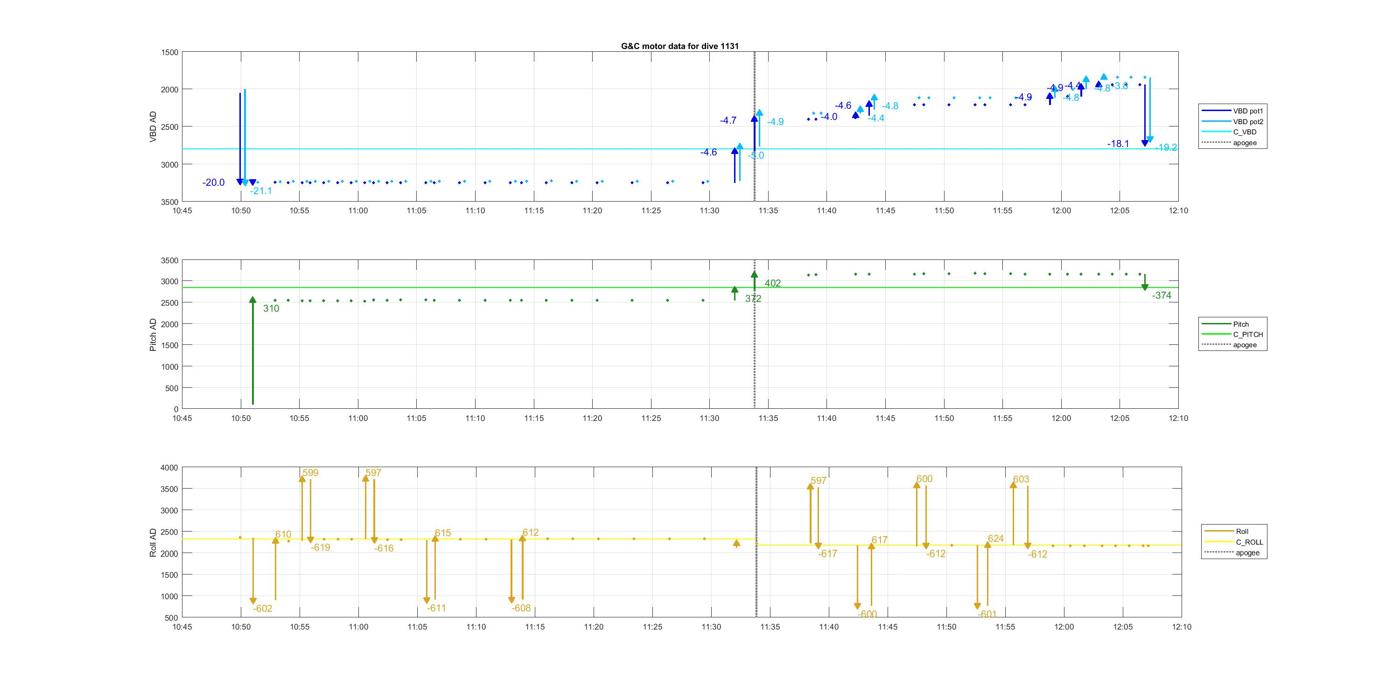Click the "310" pitch data label
The image size is (1400, 693).
coord(271,309)
